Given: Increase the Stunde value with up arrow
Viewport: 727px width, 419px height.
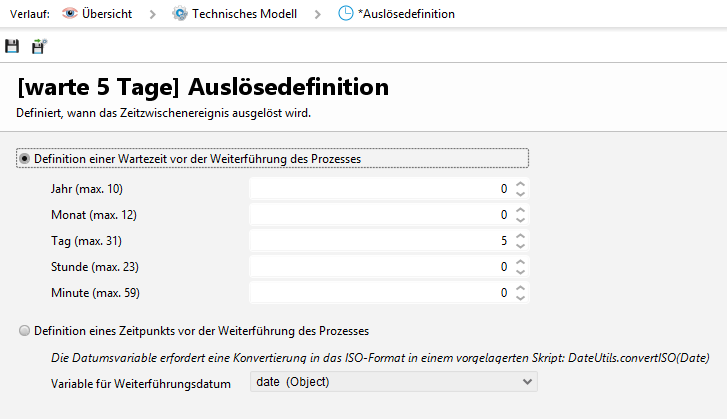Looking at the screenshot, I should (x=520, y=262).
